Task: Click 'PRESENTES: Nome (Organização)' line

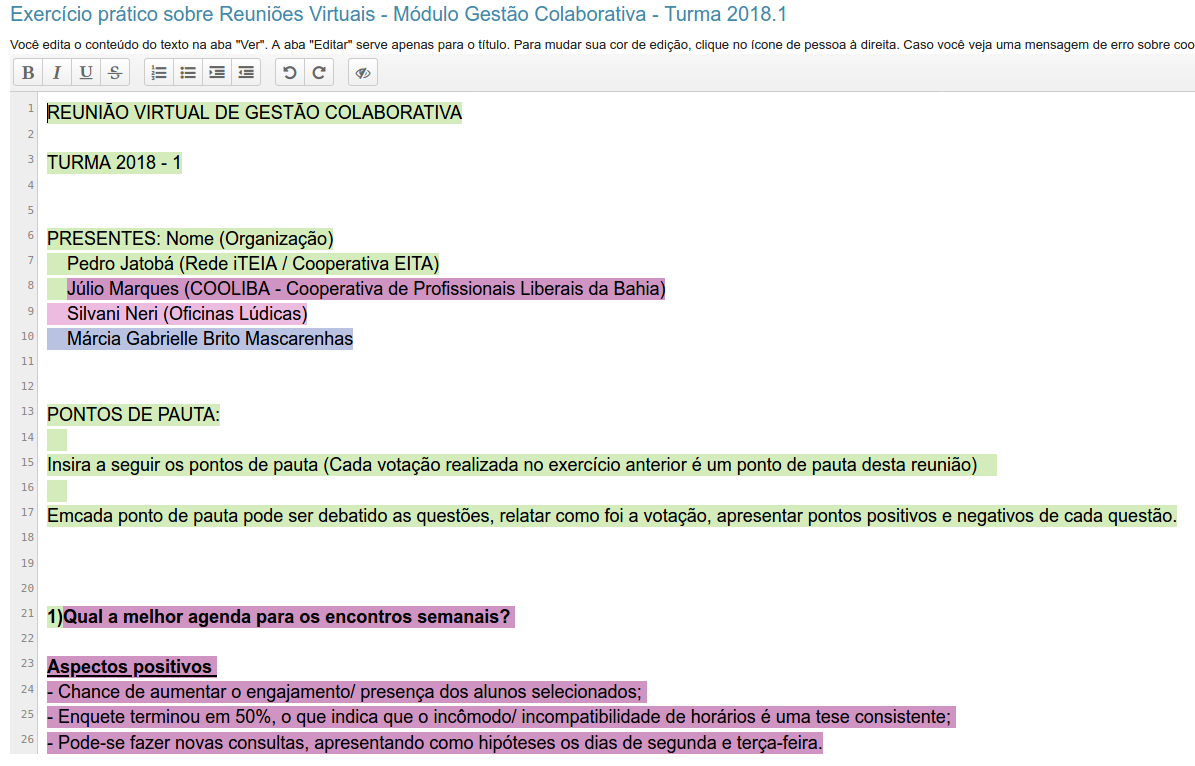Action: point(191,239)
